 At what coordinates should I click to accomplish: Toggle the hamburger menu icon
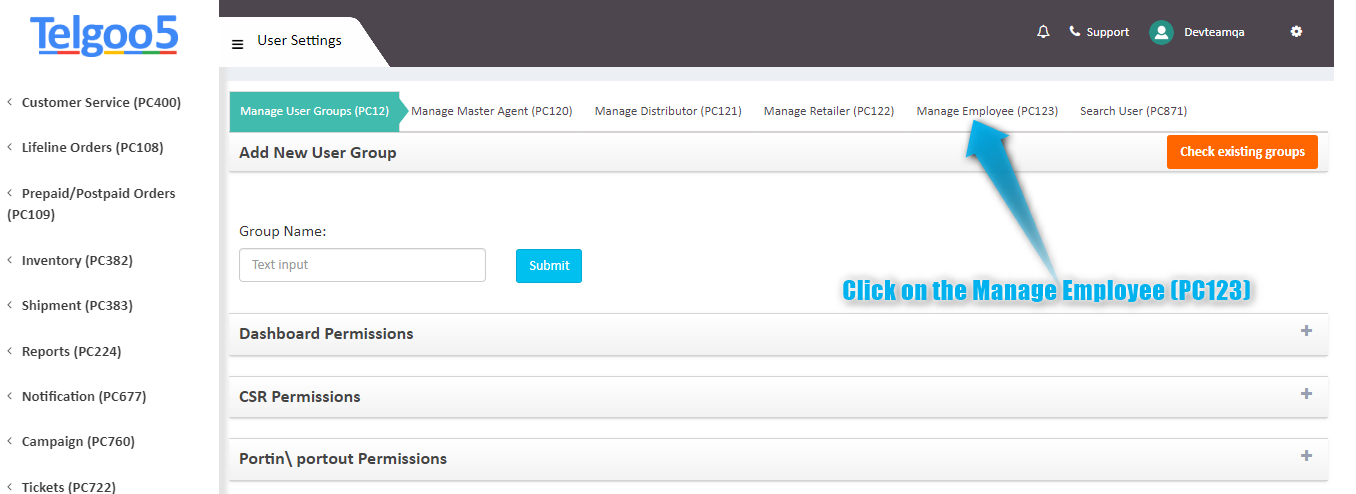pyautogui.click(x=237, y=44)
